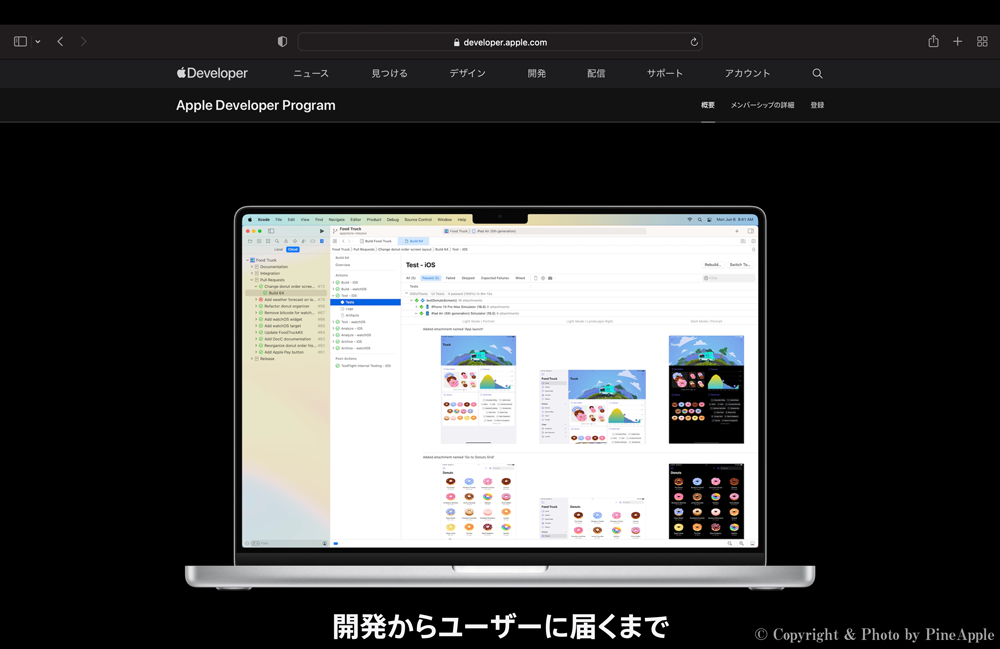Open search on the Apple Developer navigation bar
The image size is (1000, 649).
(817, 72)
